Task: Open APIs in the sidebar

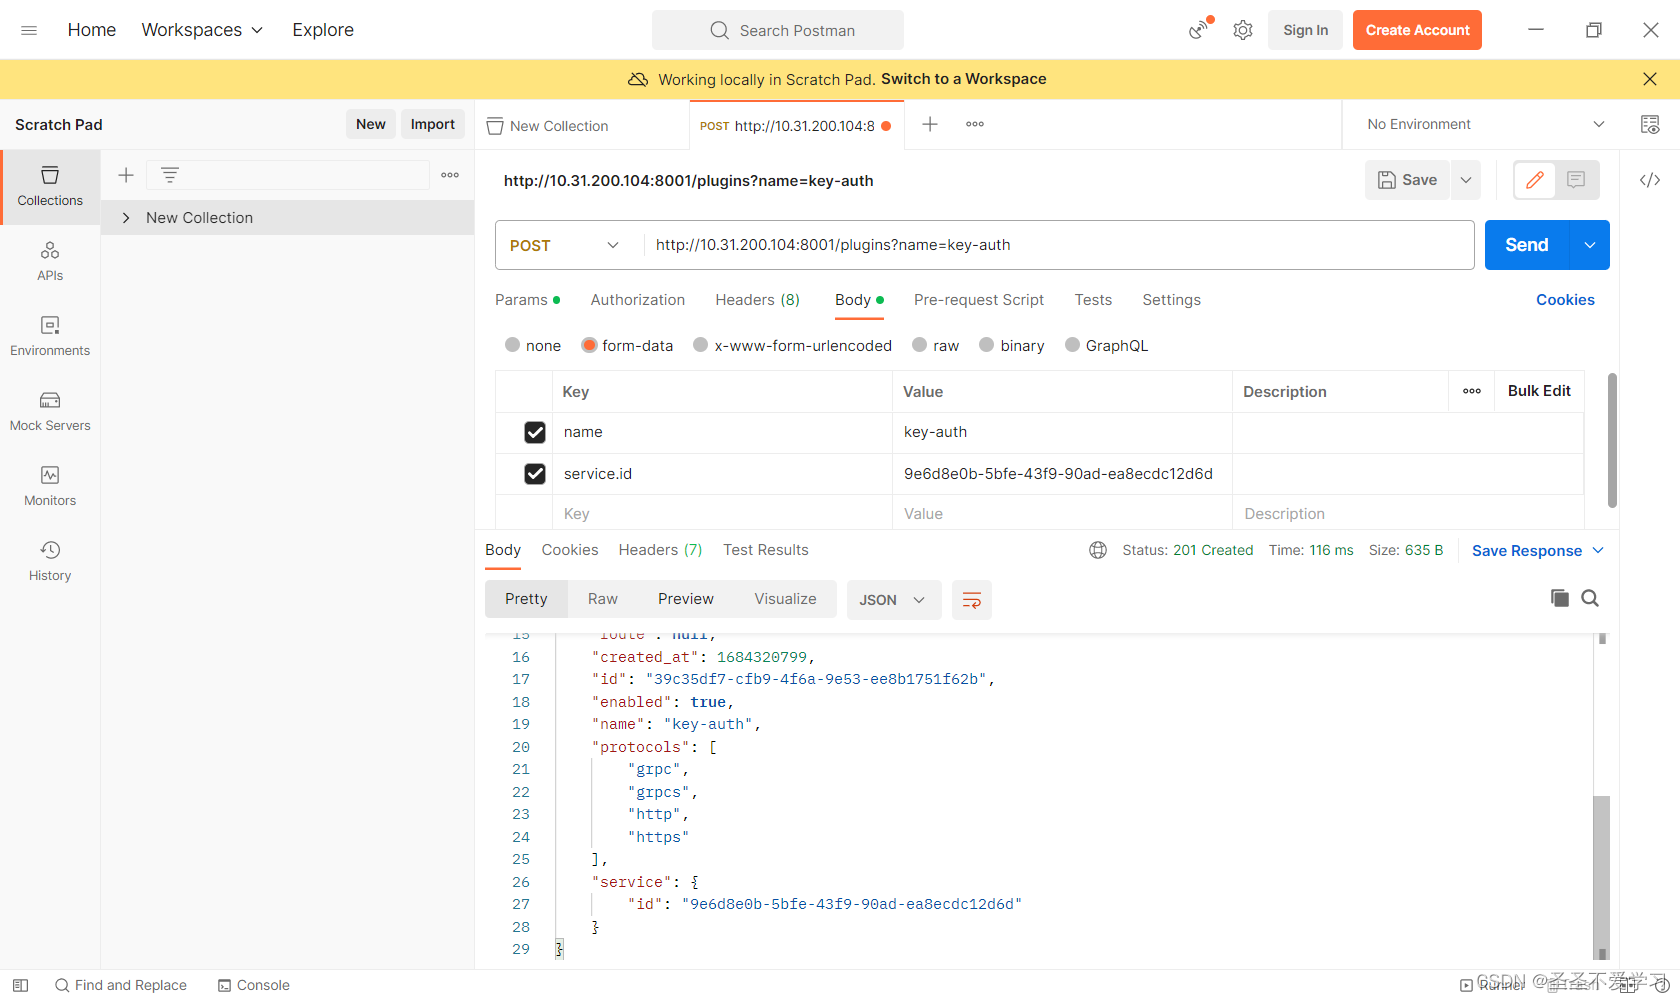Action: pos(50,261)
